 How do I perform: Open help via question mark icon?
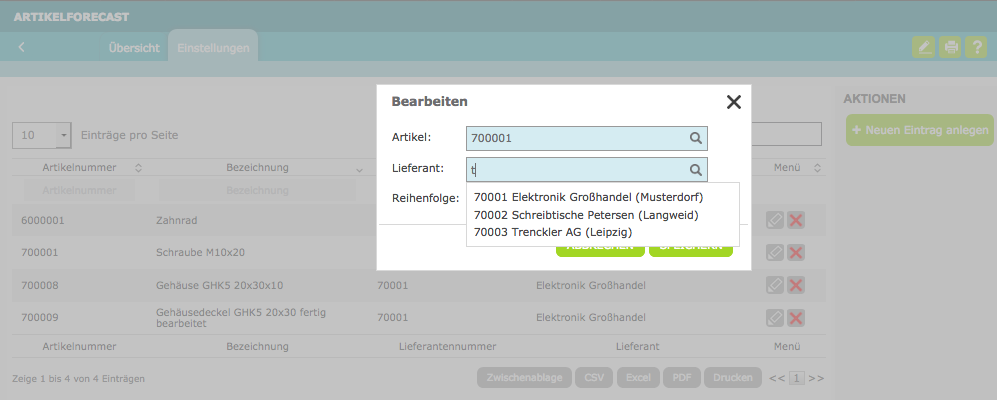point(976,47)
